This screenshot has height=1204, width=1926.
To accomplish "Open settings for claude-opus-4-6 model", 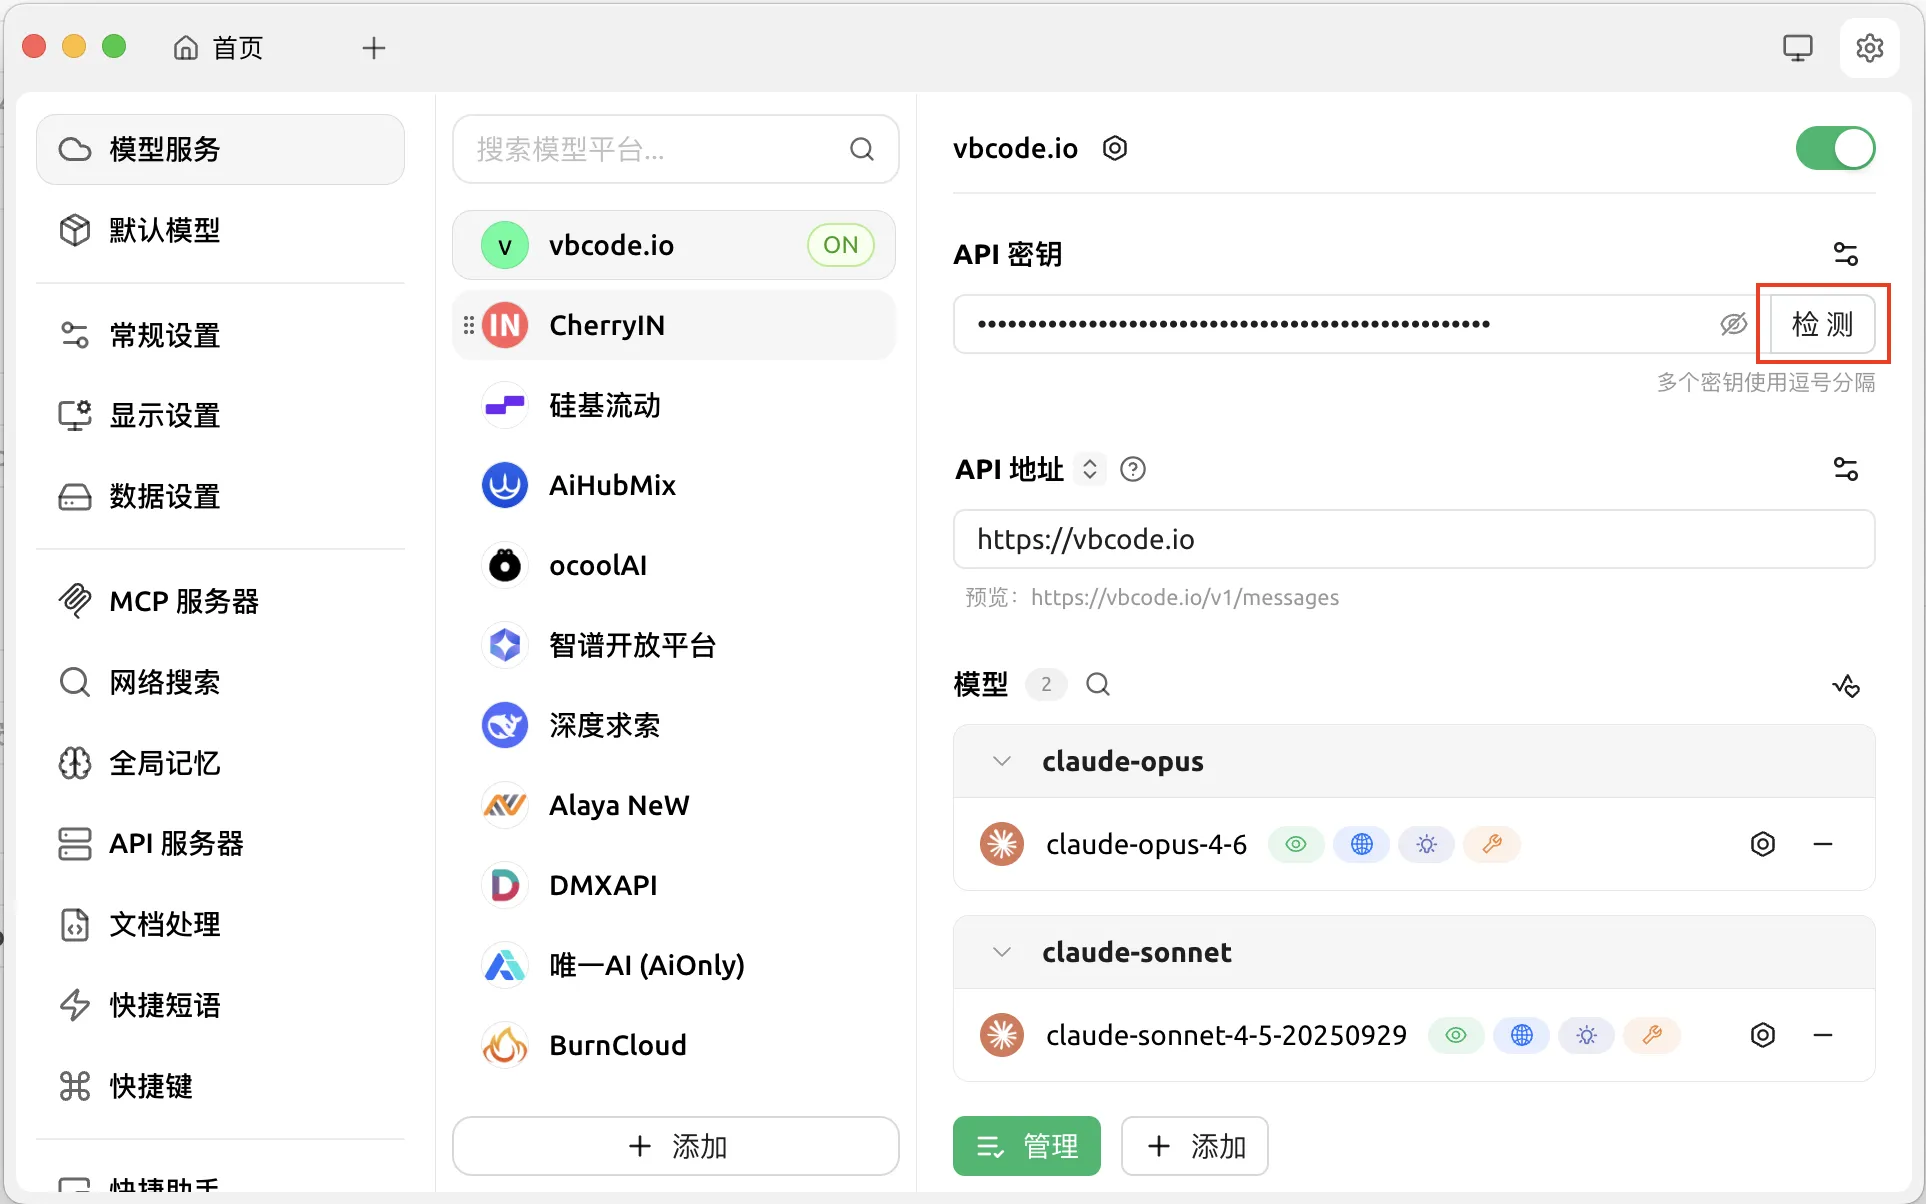I will tap(1762, 844).
